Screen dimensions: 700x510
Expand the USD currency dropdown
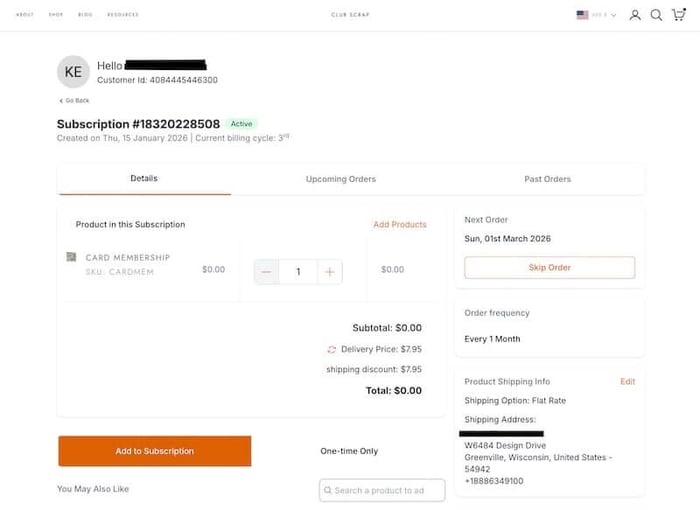click(604, 15)
